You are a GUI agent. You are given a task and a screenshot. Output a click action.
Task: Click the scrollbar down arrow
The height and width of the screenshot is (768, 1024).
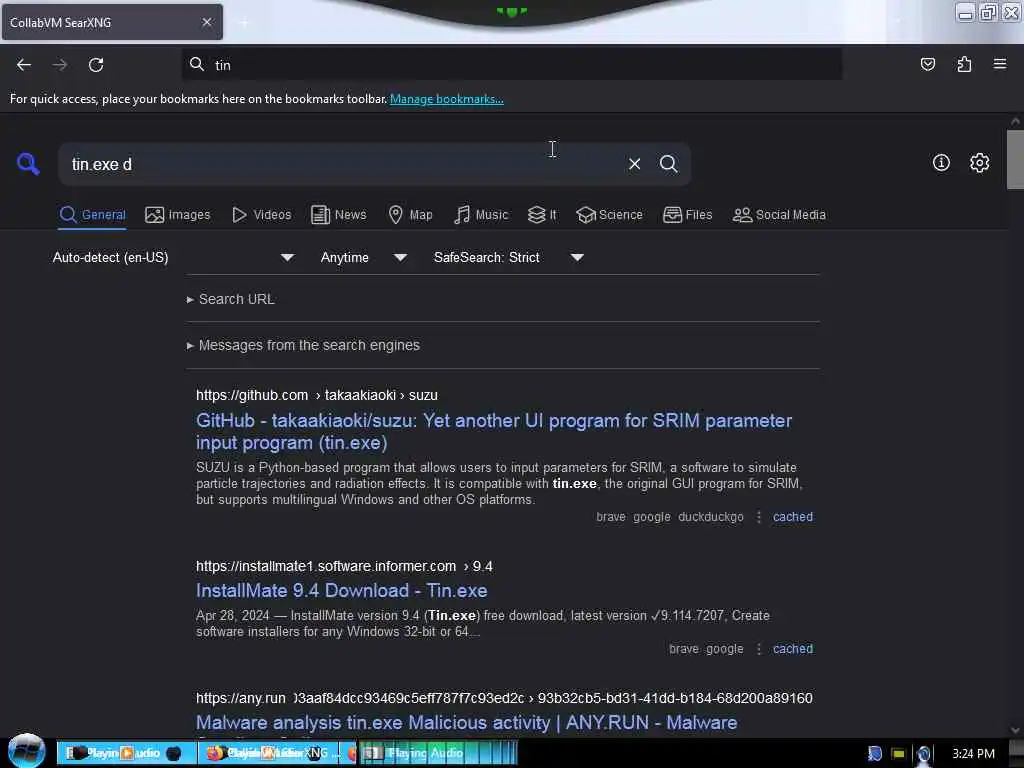(x=1015, y=730)
